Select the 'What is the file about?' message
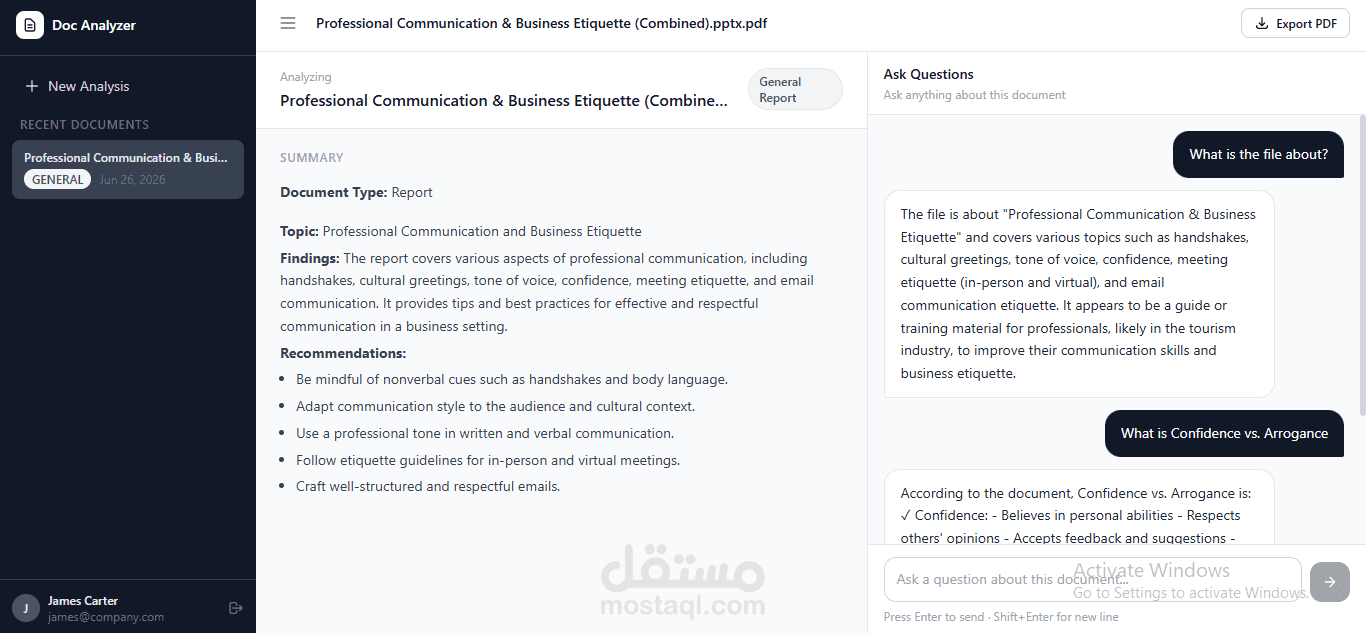The width and height of the screenshot is (1366, 633). (1258, 155)
